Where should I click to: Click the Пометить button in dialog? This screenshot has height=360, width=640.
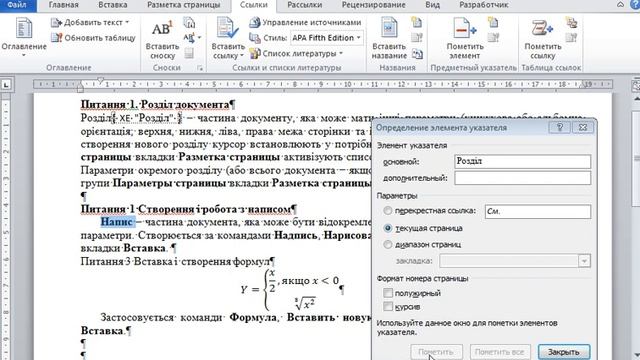pos(436,351)
